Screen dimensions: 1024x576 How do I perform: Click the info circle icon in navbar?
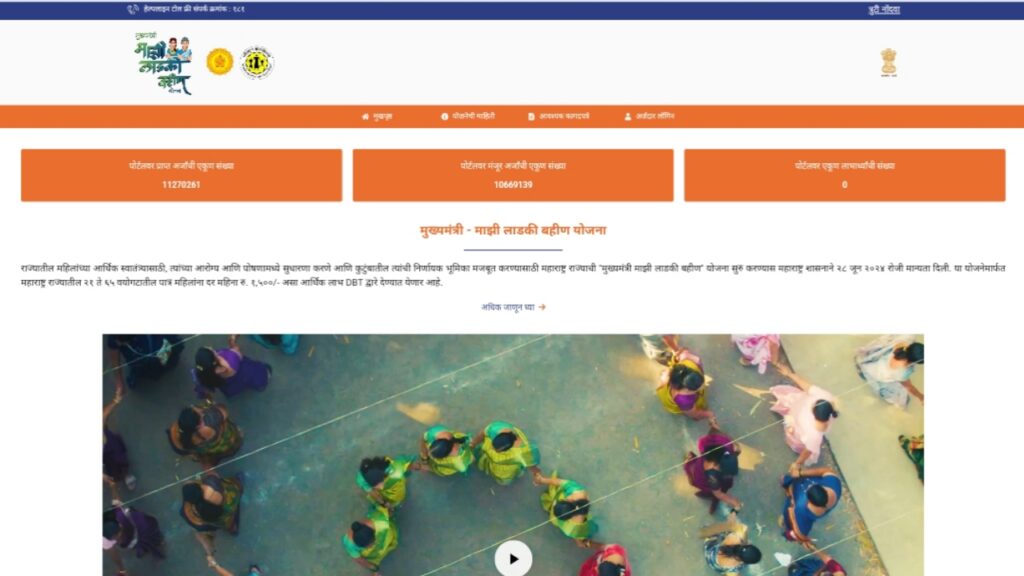click(x=445, y=116)
